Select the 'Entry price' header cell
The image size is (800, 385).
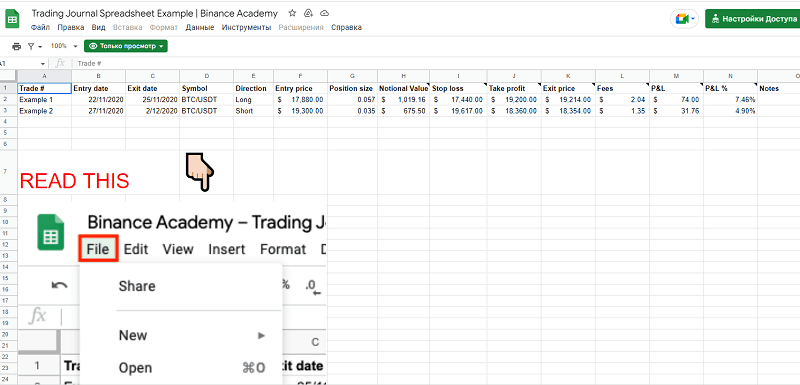point(301,88)
